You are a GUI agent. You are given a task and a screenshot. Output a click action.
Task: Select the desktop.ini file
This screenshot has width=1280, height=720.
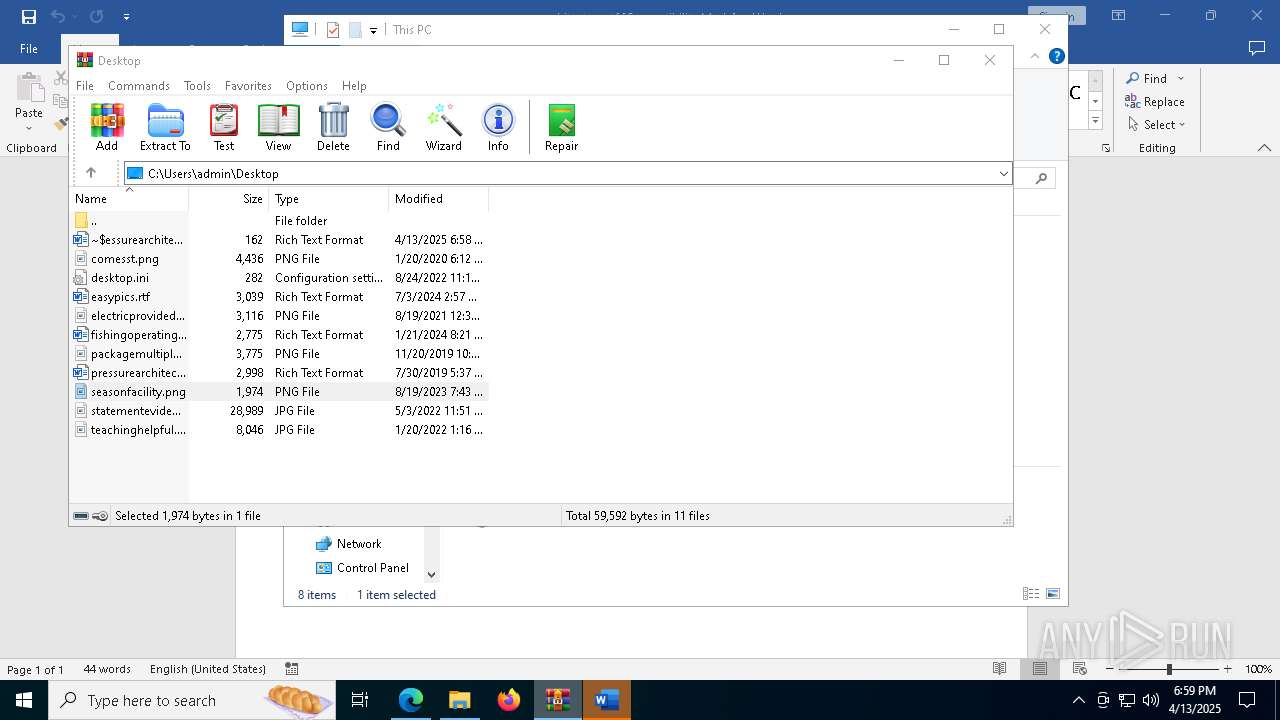point(280,278)
